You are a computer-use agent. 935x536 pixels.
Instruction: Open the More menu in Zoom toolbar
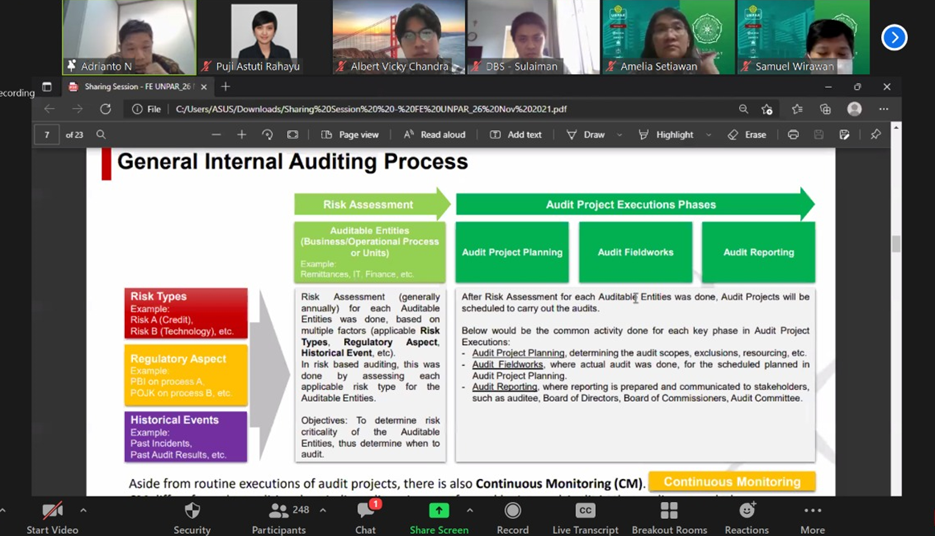812,511
